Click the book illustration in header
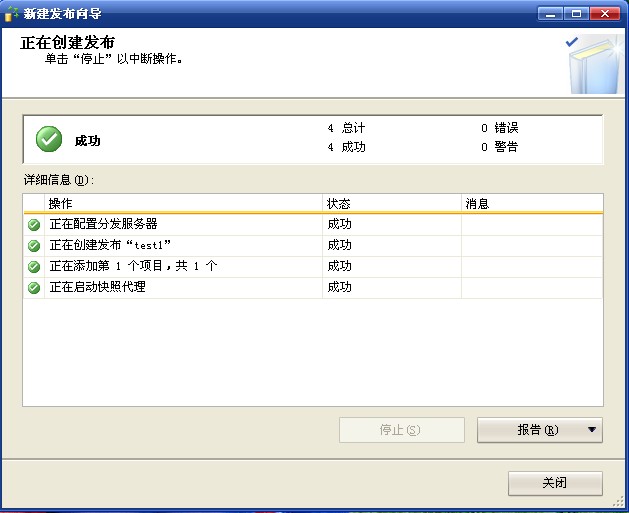Image resolution: width=629 pixels, height=513 pixels. tap(594, 65)
